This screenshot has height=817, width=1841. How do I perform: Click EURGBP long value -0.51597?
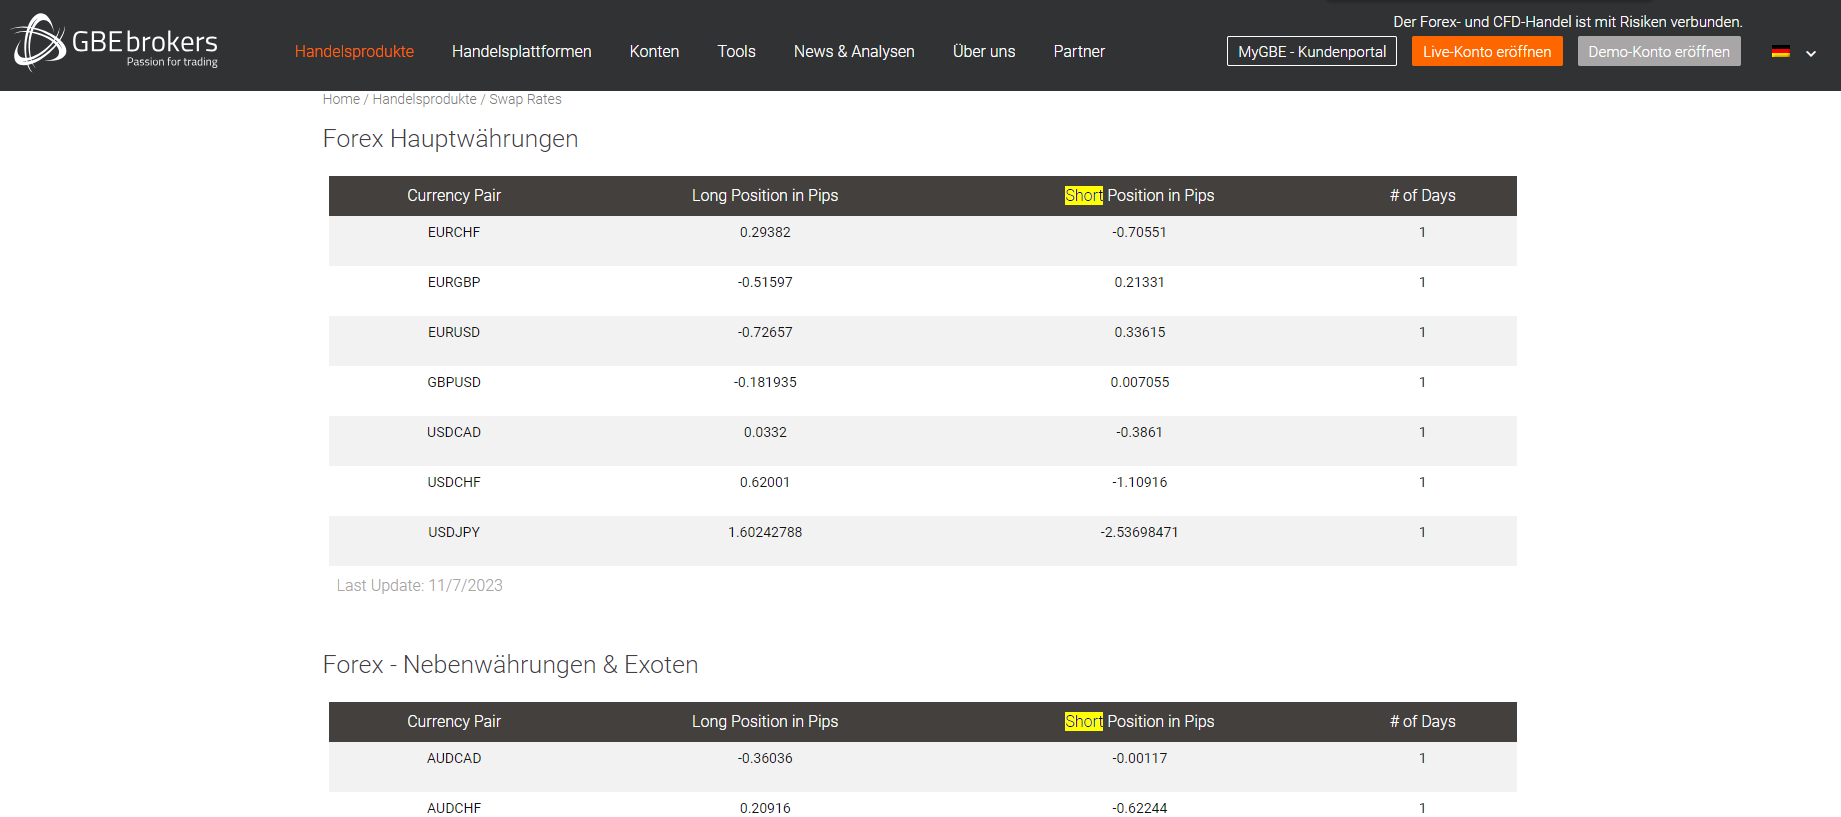click(765, 282)
